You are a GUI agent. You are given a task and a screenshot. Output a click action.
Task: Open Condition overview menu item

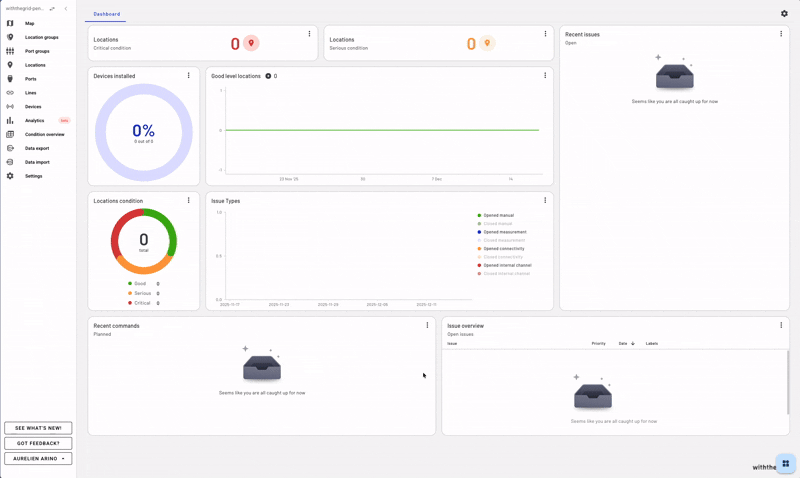coord(44,134)
